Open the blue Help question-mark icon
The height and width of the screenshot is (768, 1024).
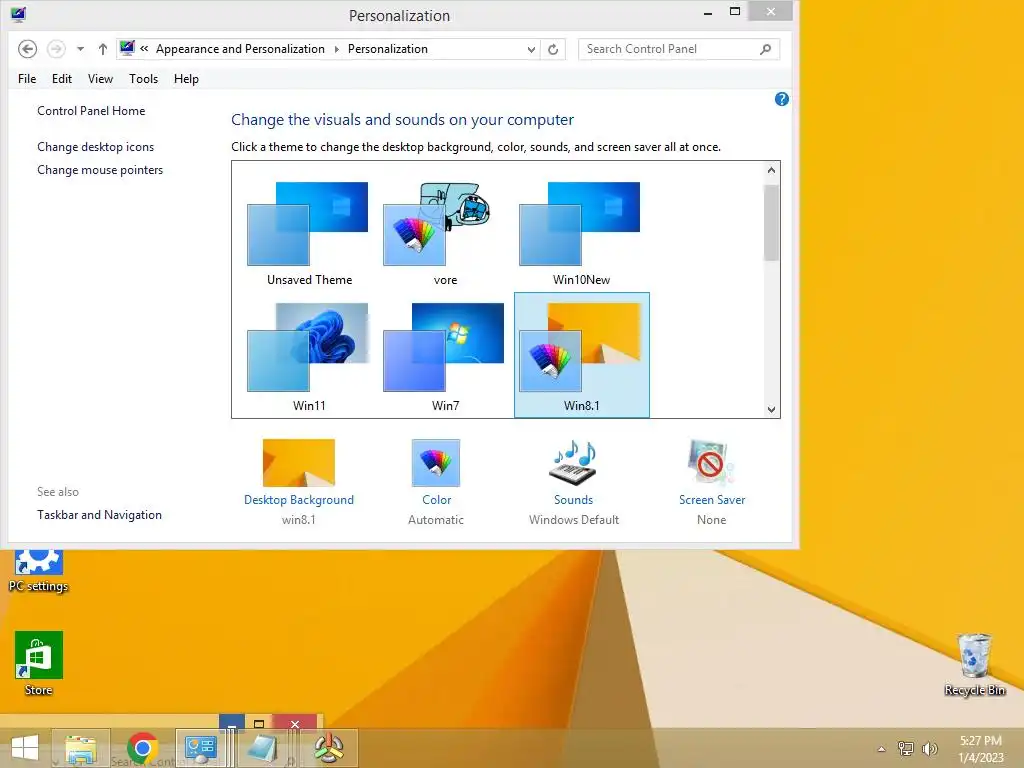tap(781, 99)
